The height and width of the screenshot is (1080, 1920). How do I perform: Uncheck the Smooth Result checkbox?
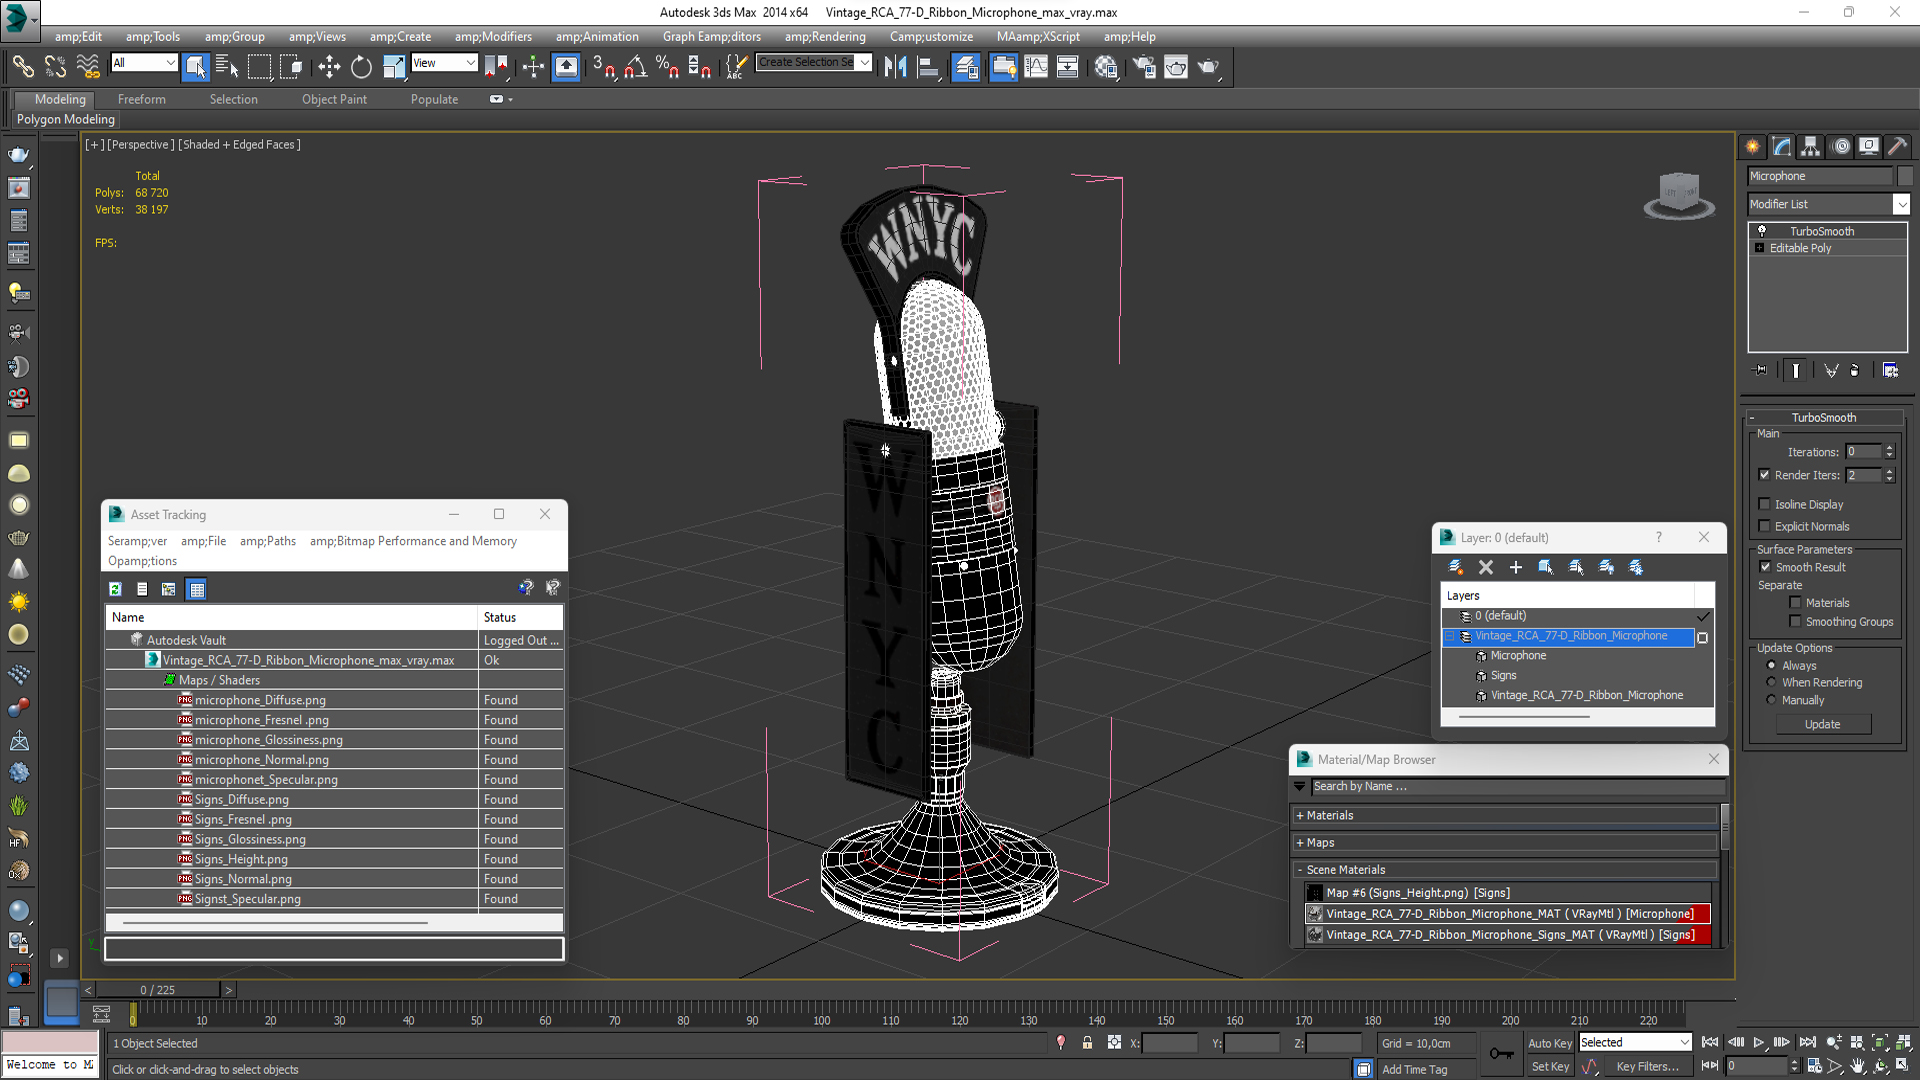pos(1765,567)
